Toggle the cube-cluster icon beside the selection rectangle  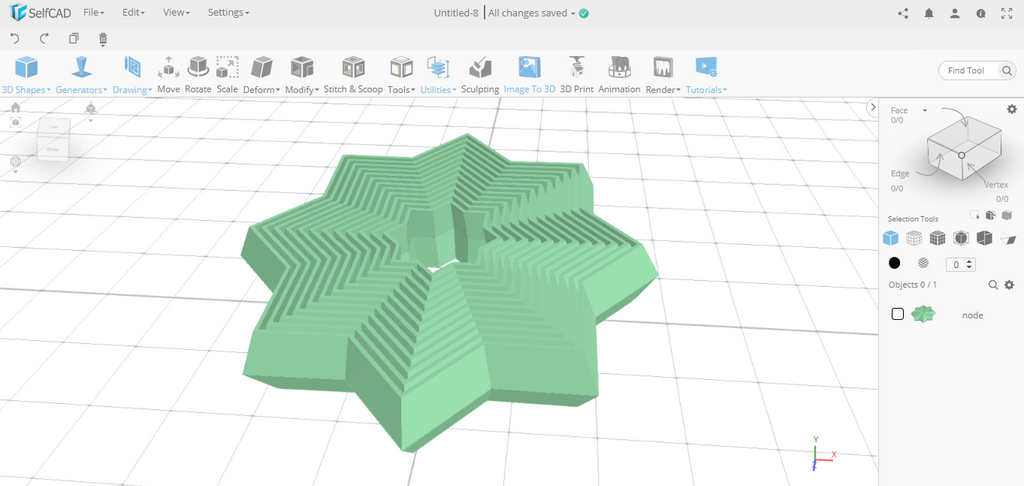(x=990, y=215)
